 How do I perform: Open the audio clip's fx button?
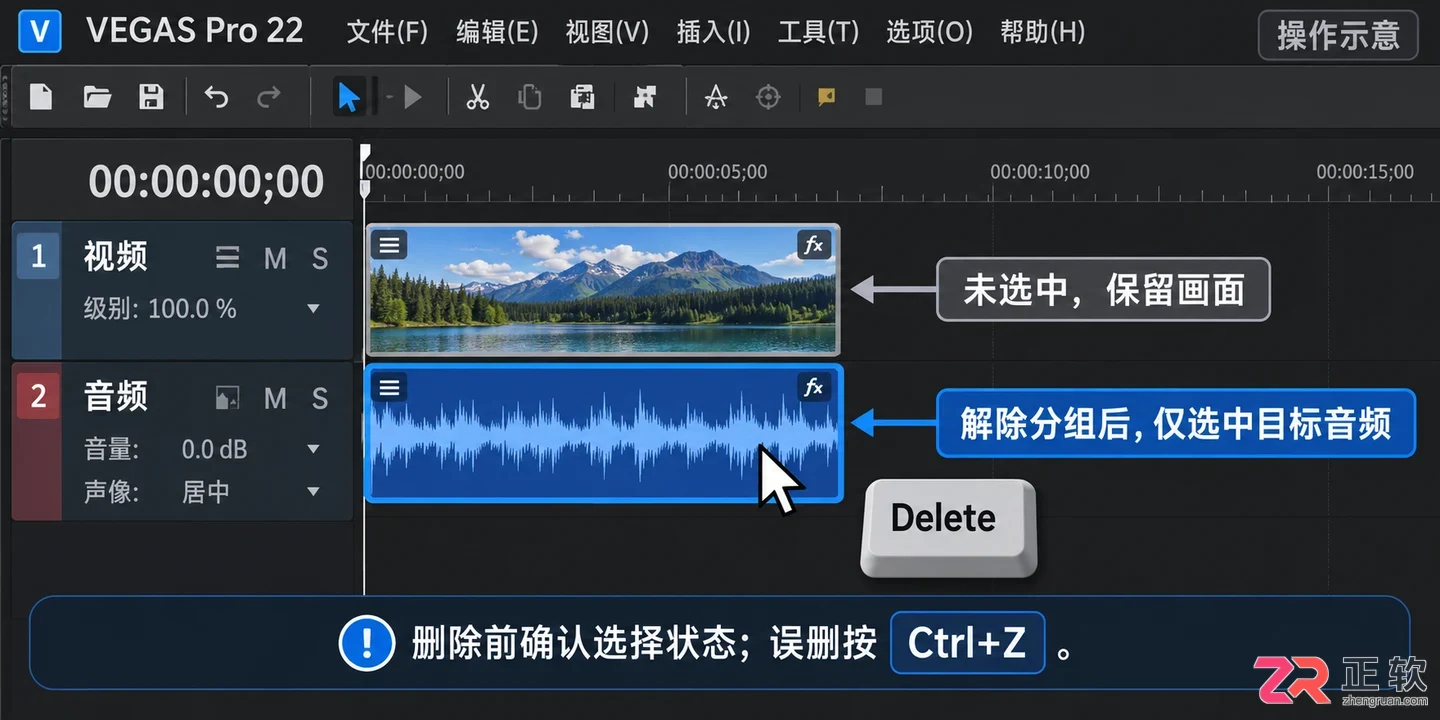click(x=814, y=387)
